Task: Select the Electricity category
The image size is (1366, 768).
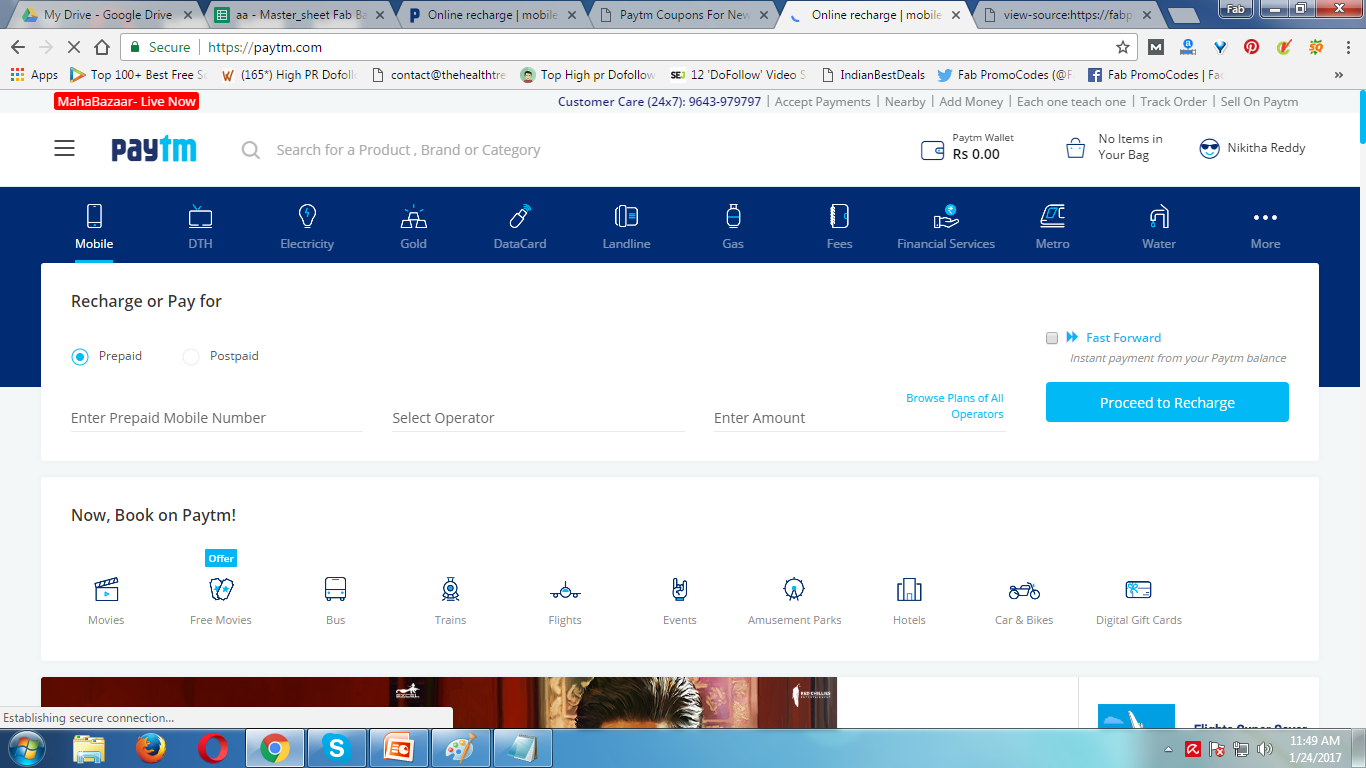Action: point(307,226)
